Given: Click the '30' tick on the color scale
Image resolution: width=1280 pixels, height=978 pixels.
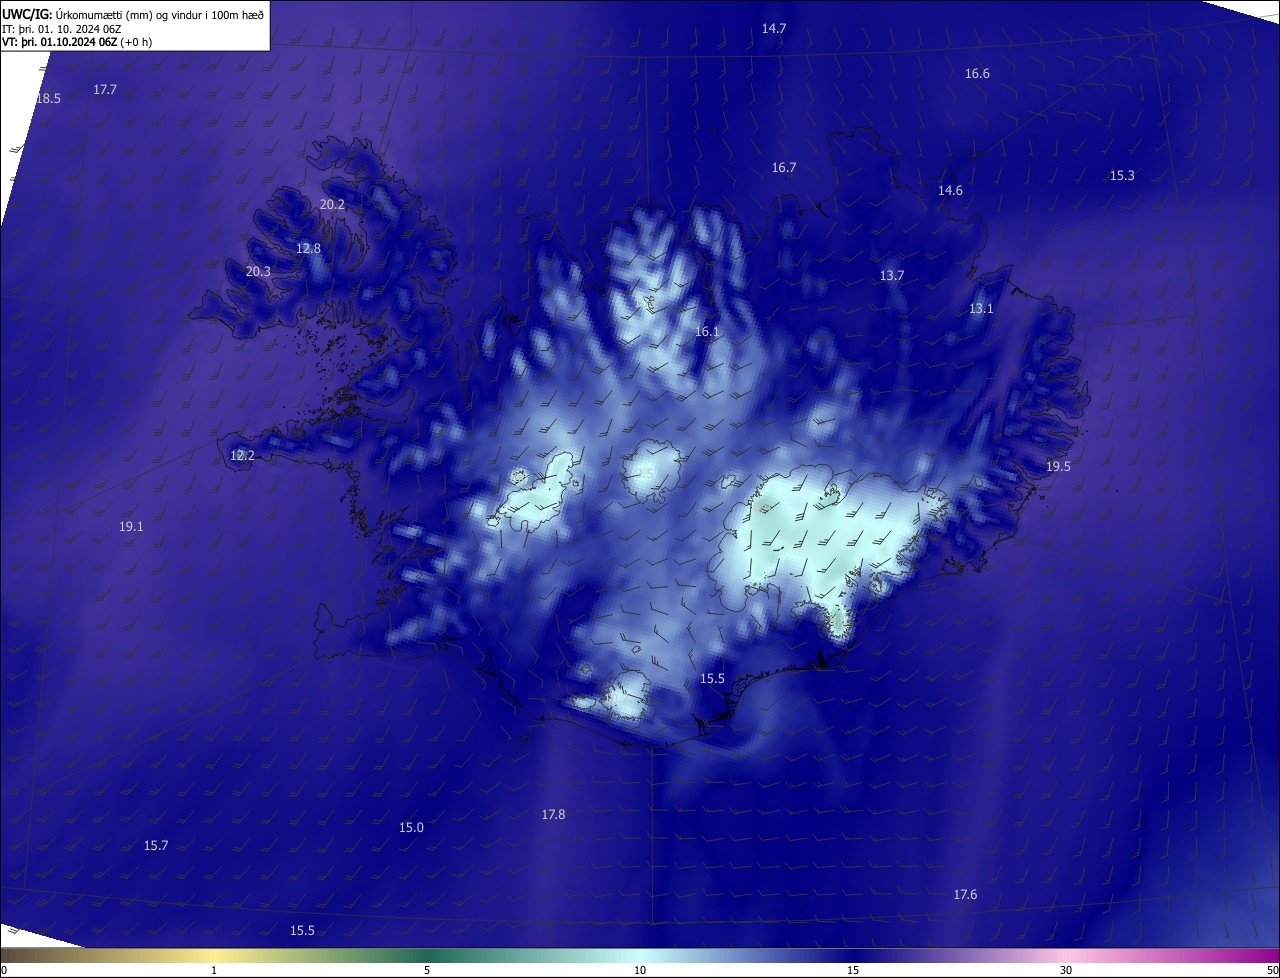Looking at the screenshot, I should click(x=1066, y=970).
